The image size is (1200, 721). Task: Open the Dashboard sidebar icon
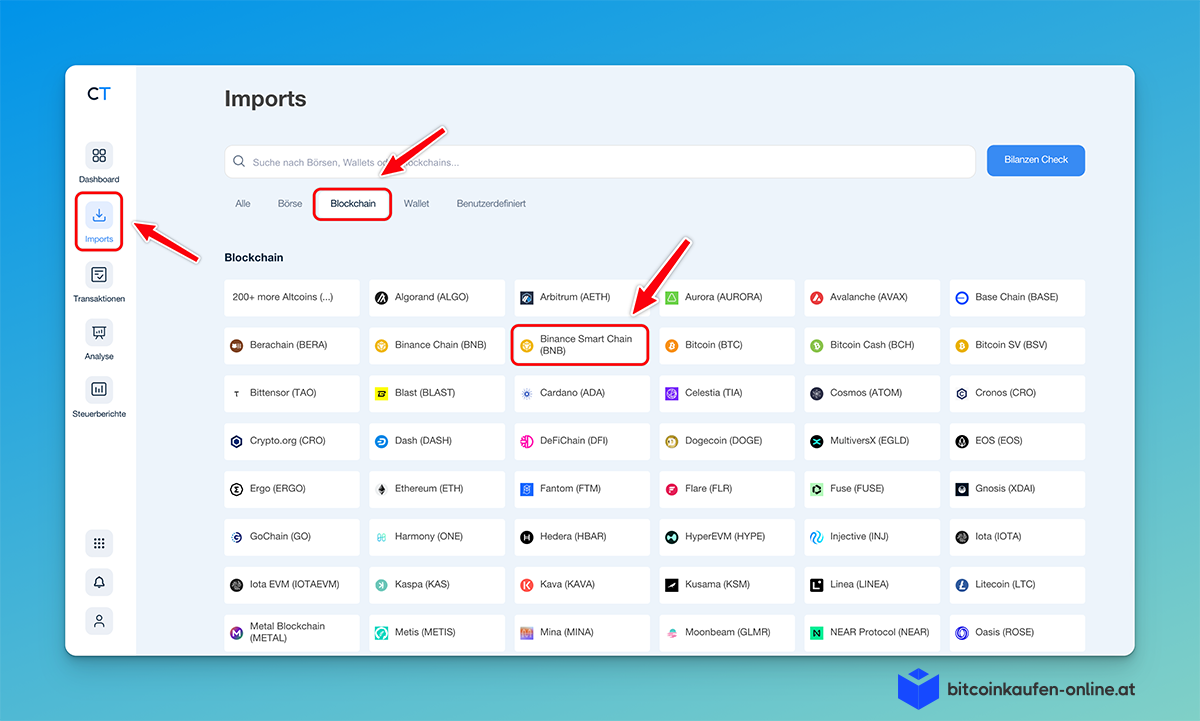99,156
